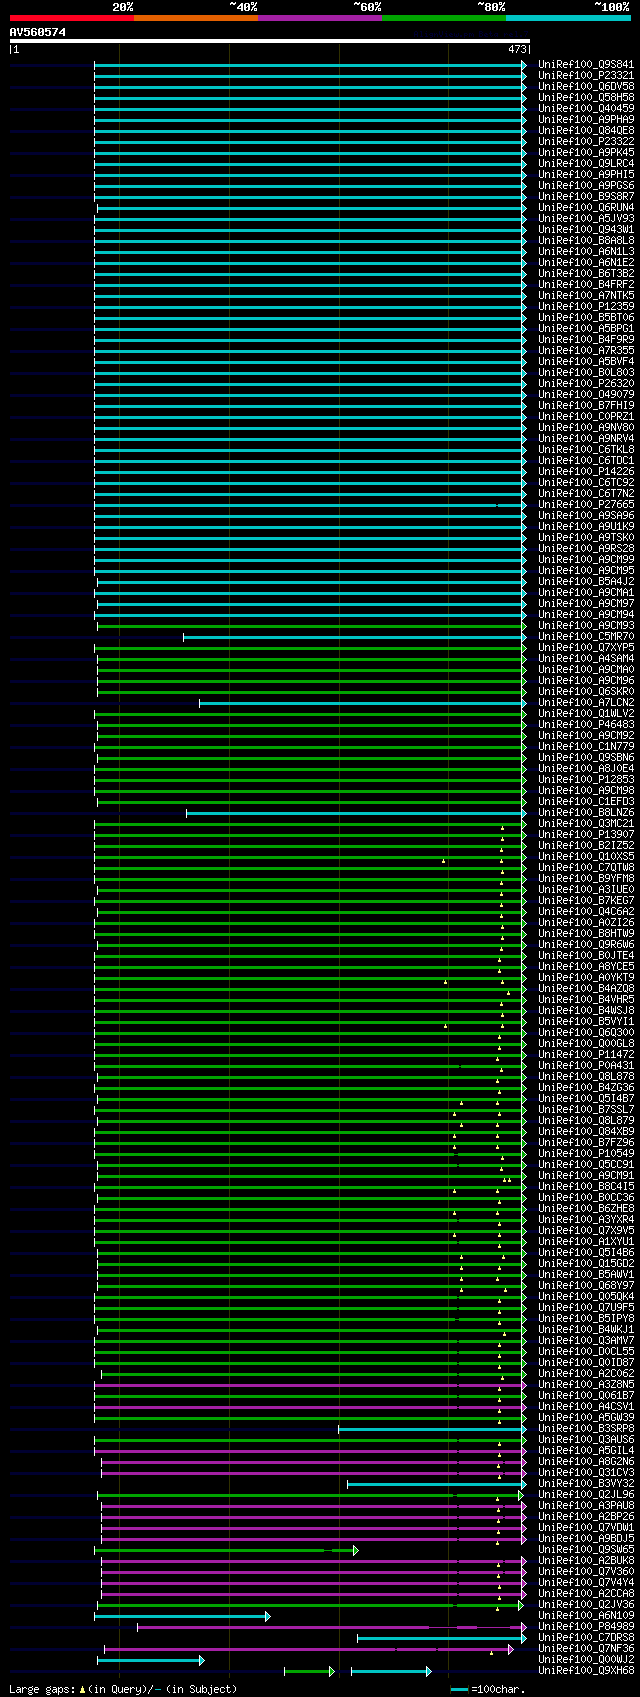The image size is (640, 1697).
Task: Select UniRef100_A7R355 label
Action: click(x=586, y=350)
